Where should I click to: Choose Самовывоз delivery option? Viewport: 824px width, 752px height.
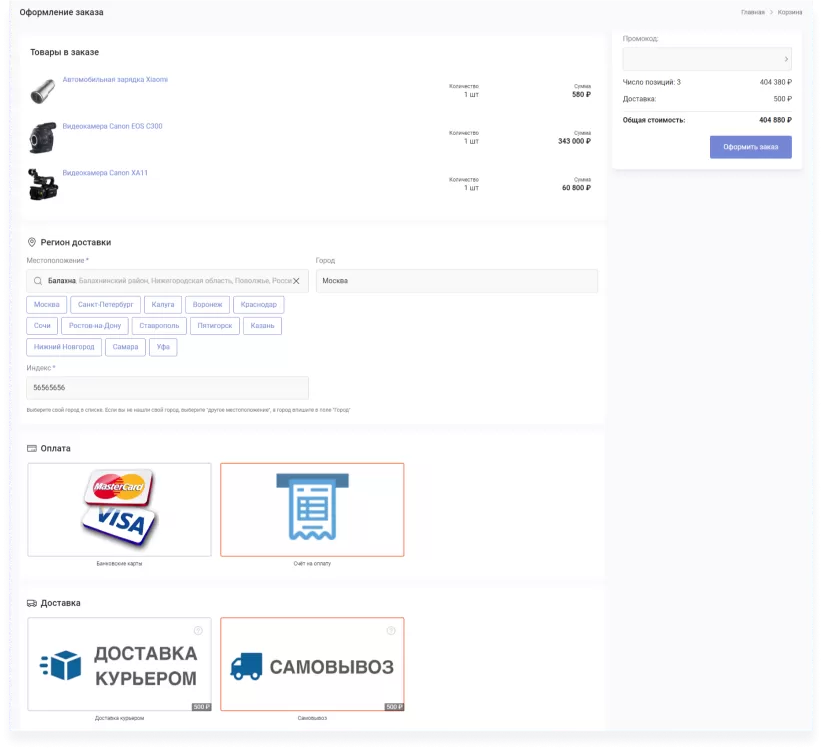[x=312, y=664]
